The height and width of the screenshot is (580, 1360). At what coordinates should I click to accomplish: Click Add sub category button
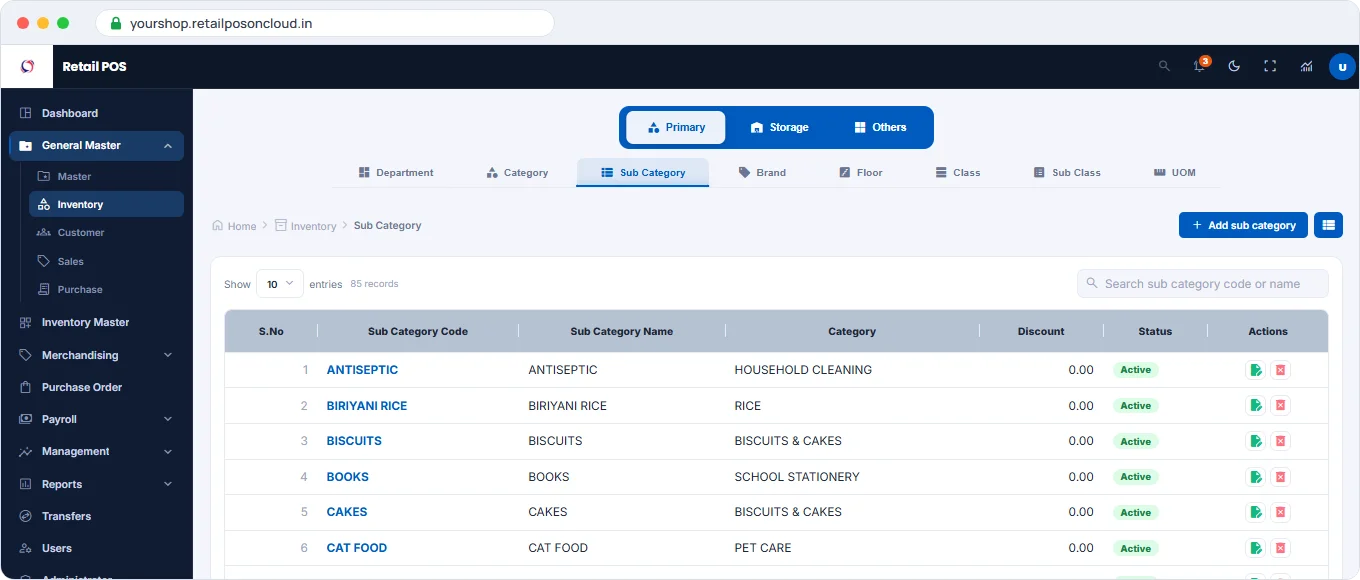pyautogui.click(x=1243, y=225)
